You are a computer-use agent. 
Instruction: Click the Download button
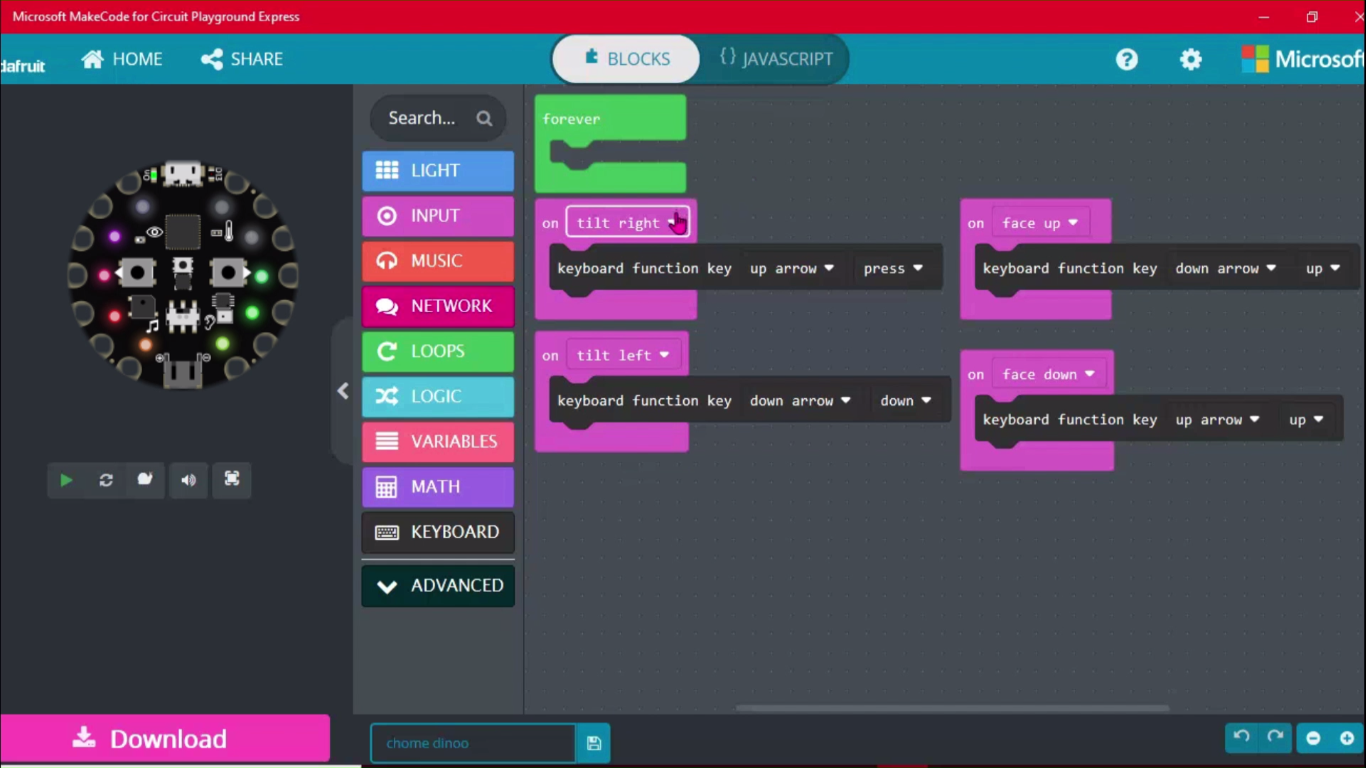pyautogui.click(x=165, y=739)
